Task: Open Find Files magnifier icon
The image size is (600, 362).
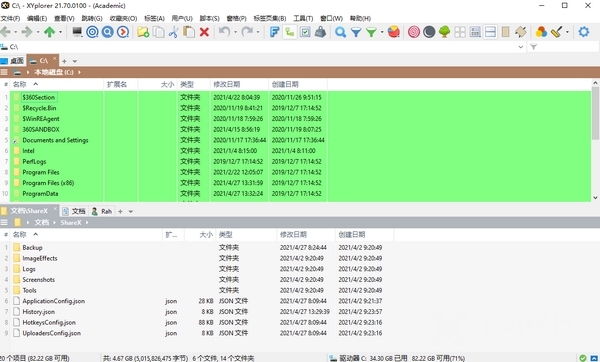Action: 340,32
